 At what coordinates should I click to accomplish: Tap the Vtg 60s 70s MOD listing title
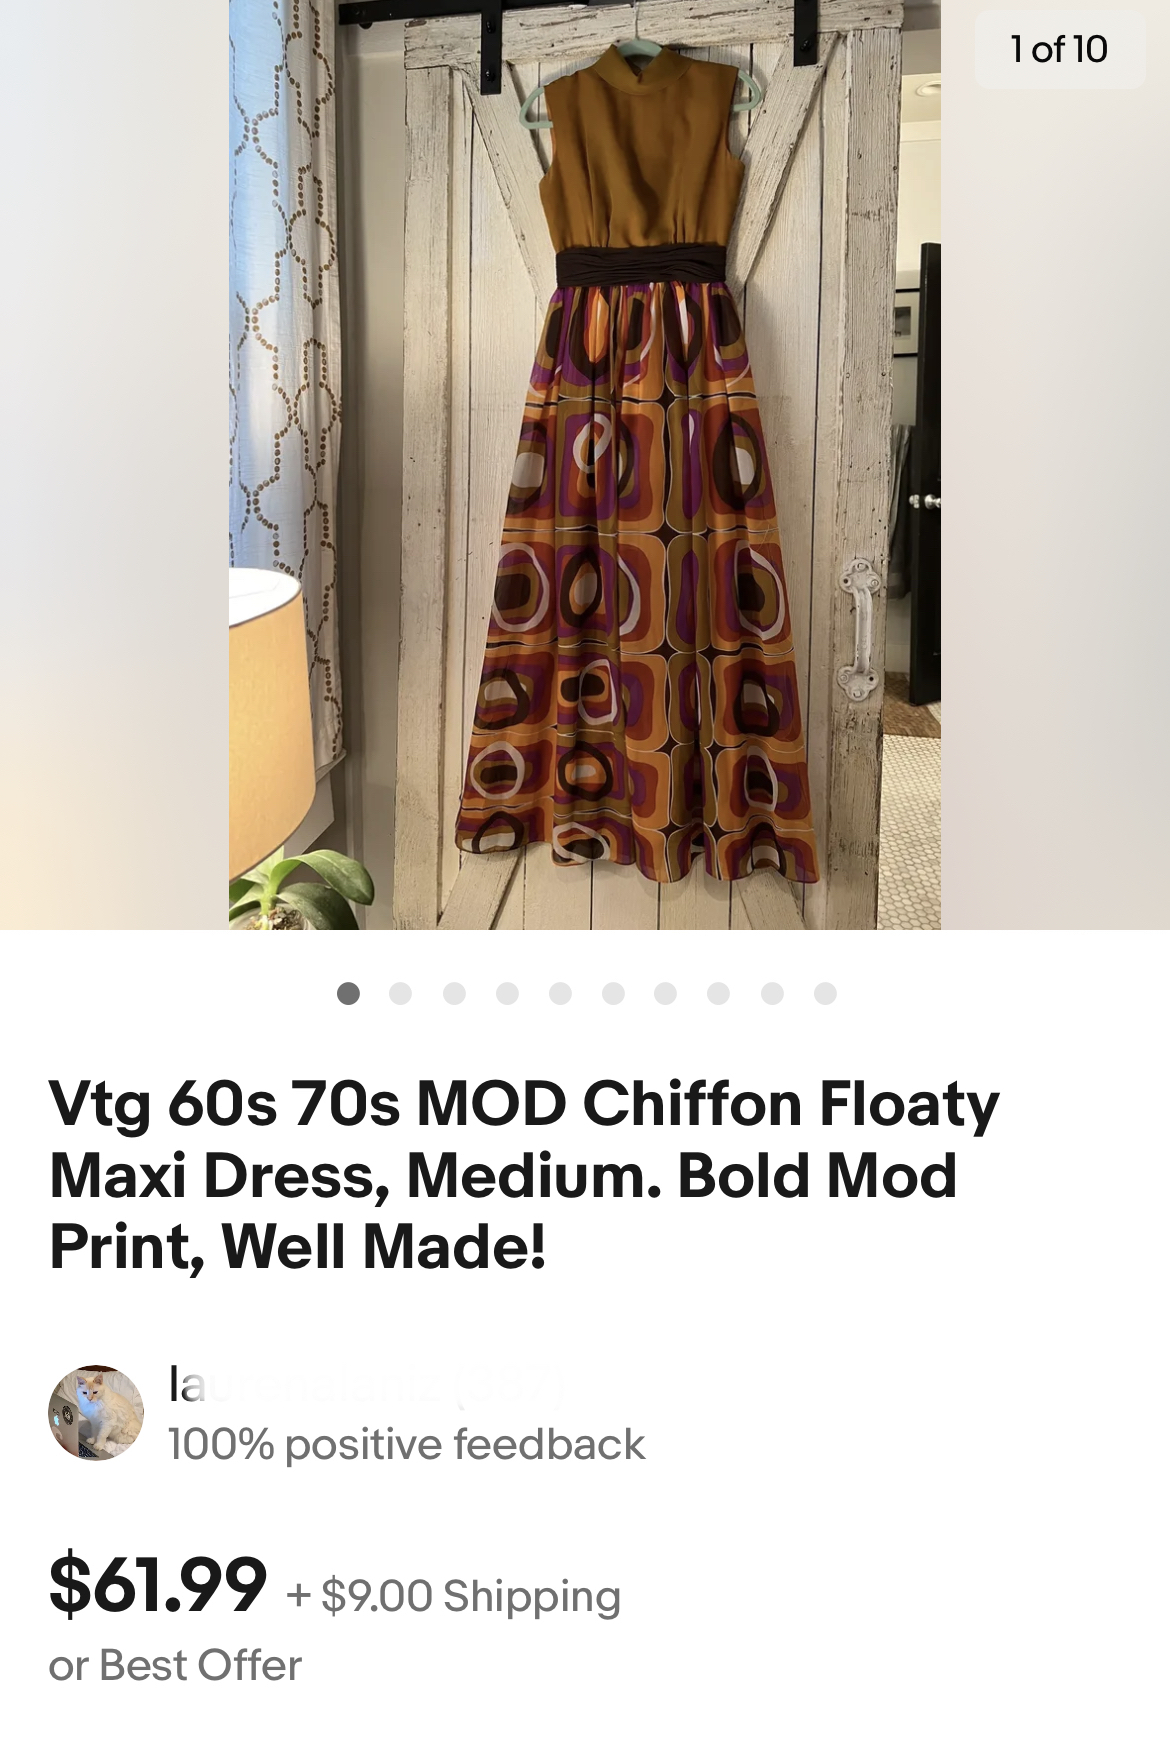click(x=524, y=1175)
